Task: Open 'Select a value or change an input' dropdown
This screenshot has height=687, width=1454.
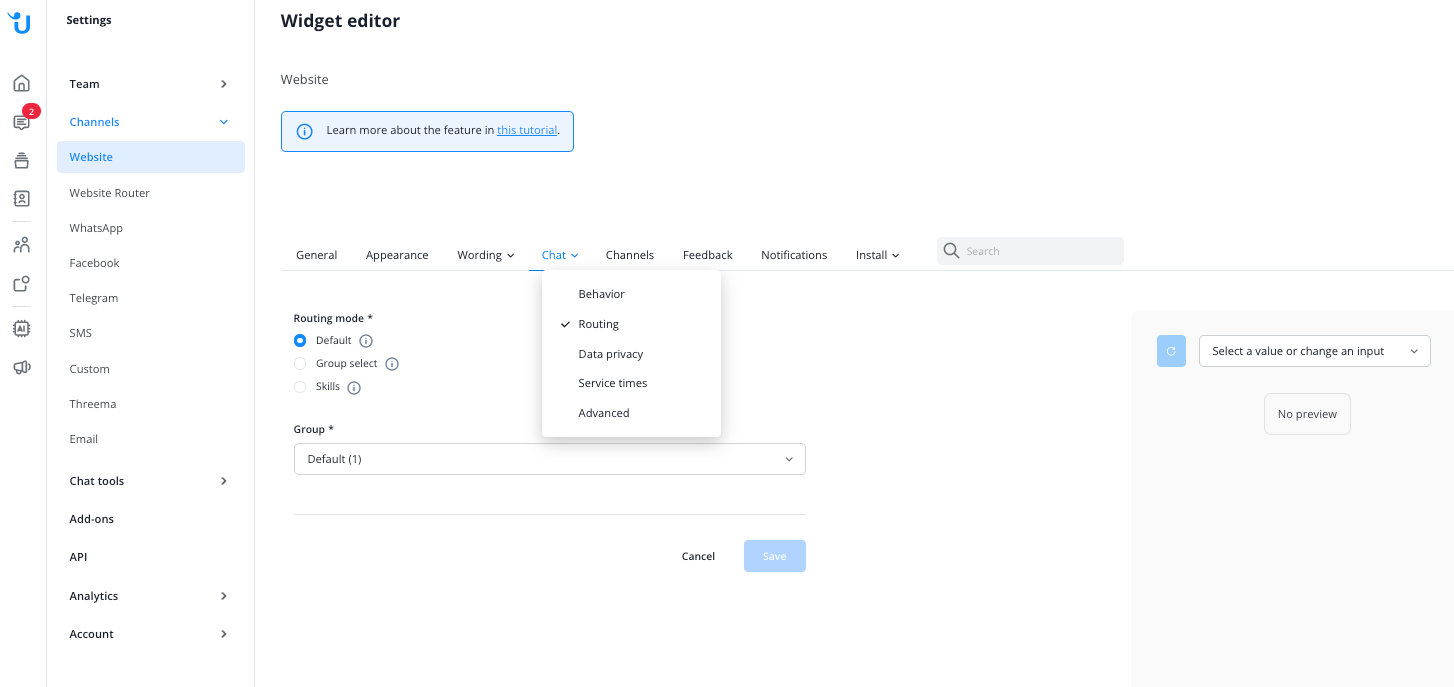Action: click(1314, 351)
